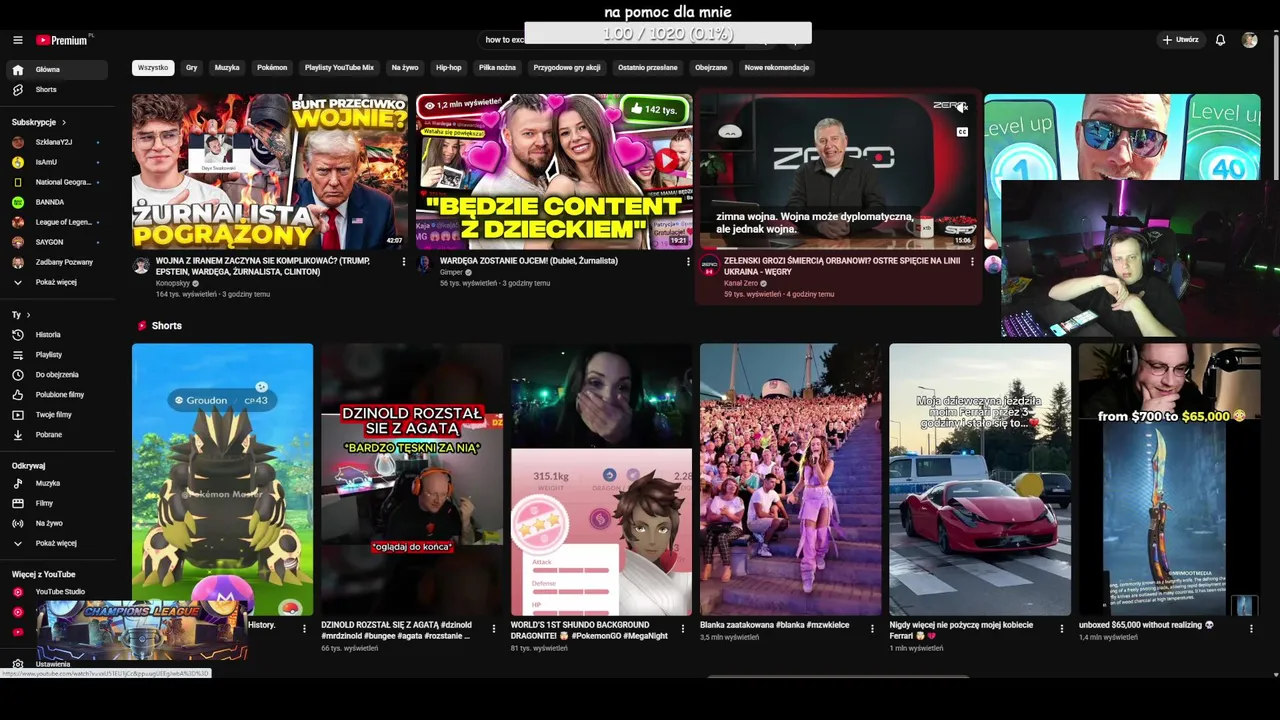Select the Pokémon filter chip

[272, 68]
